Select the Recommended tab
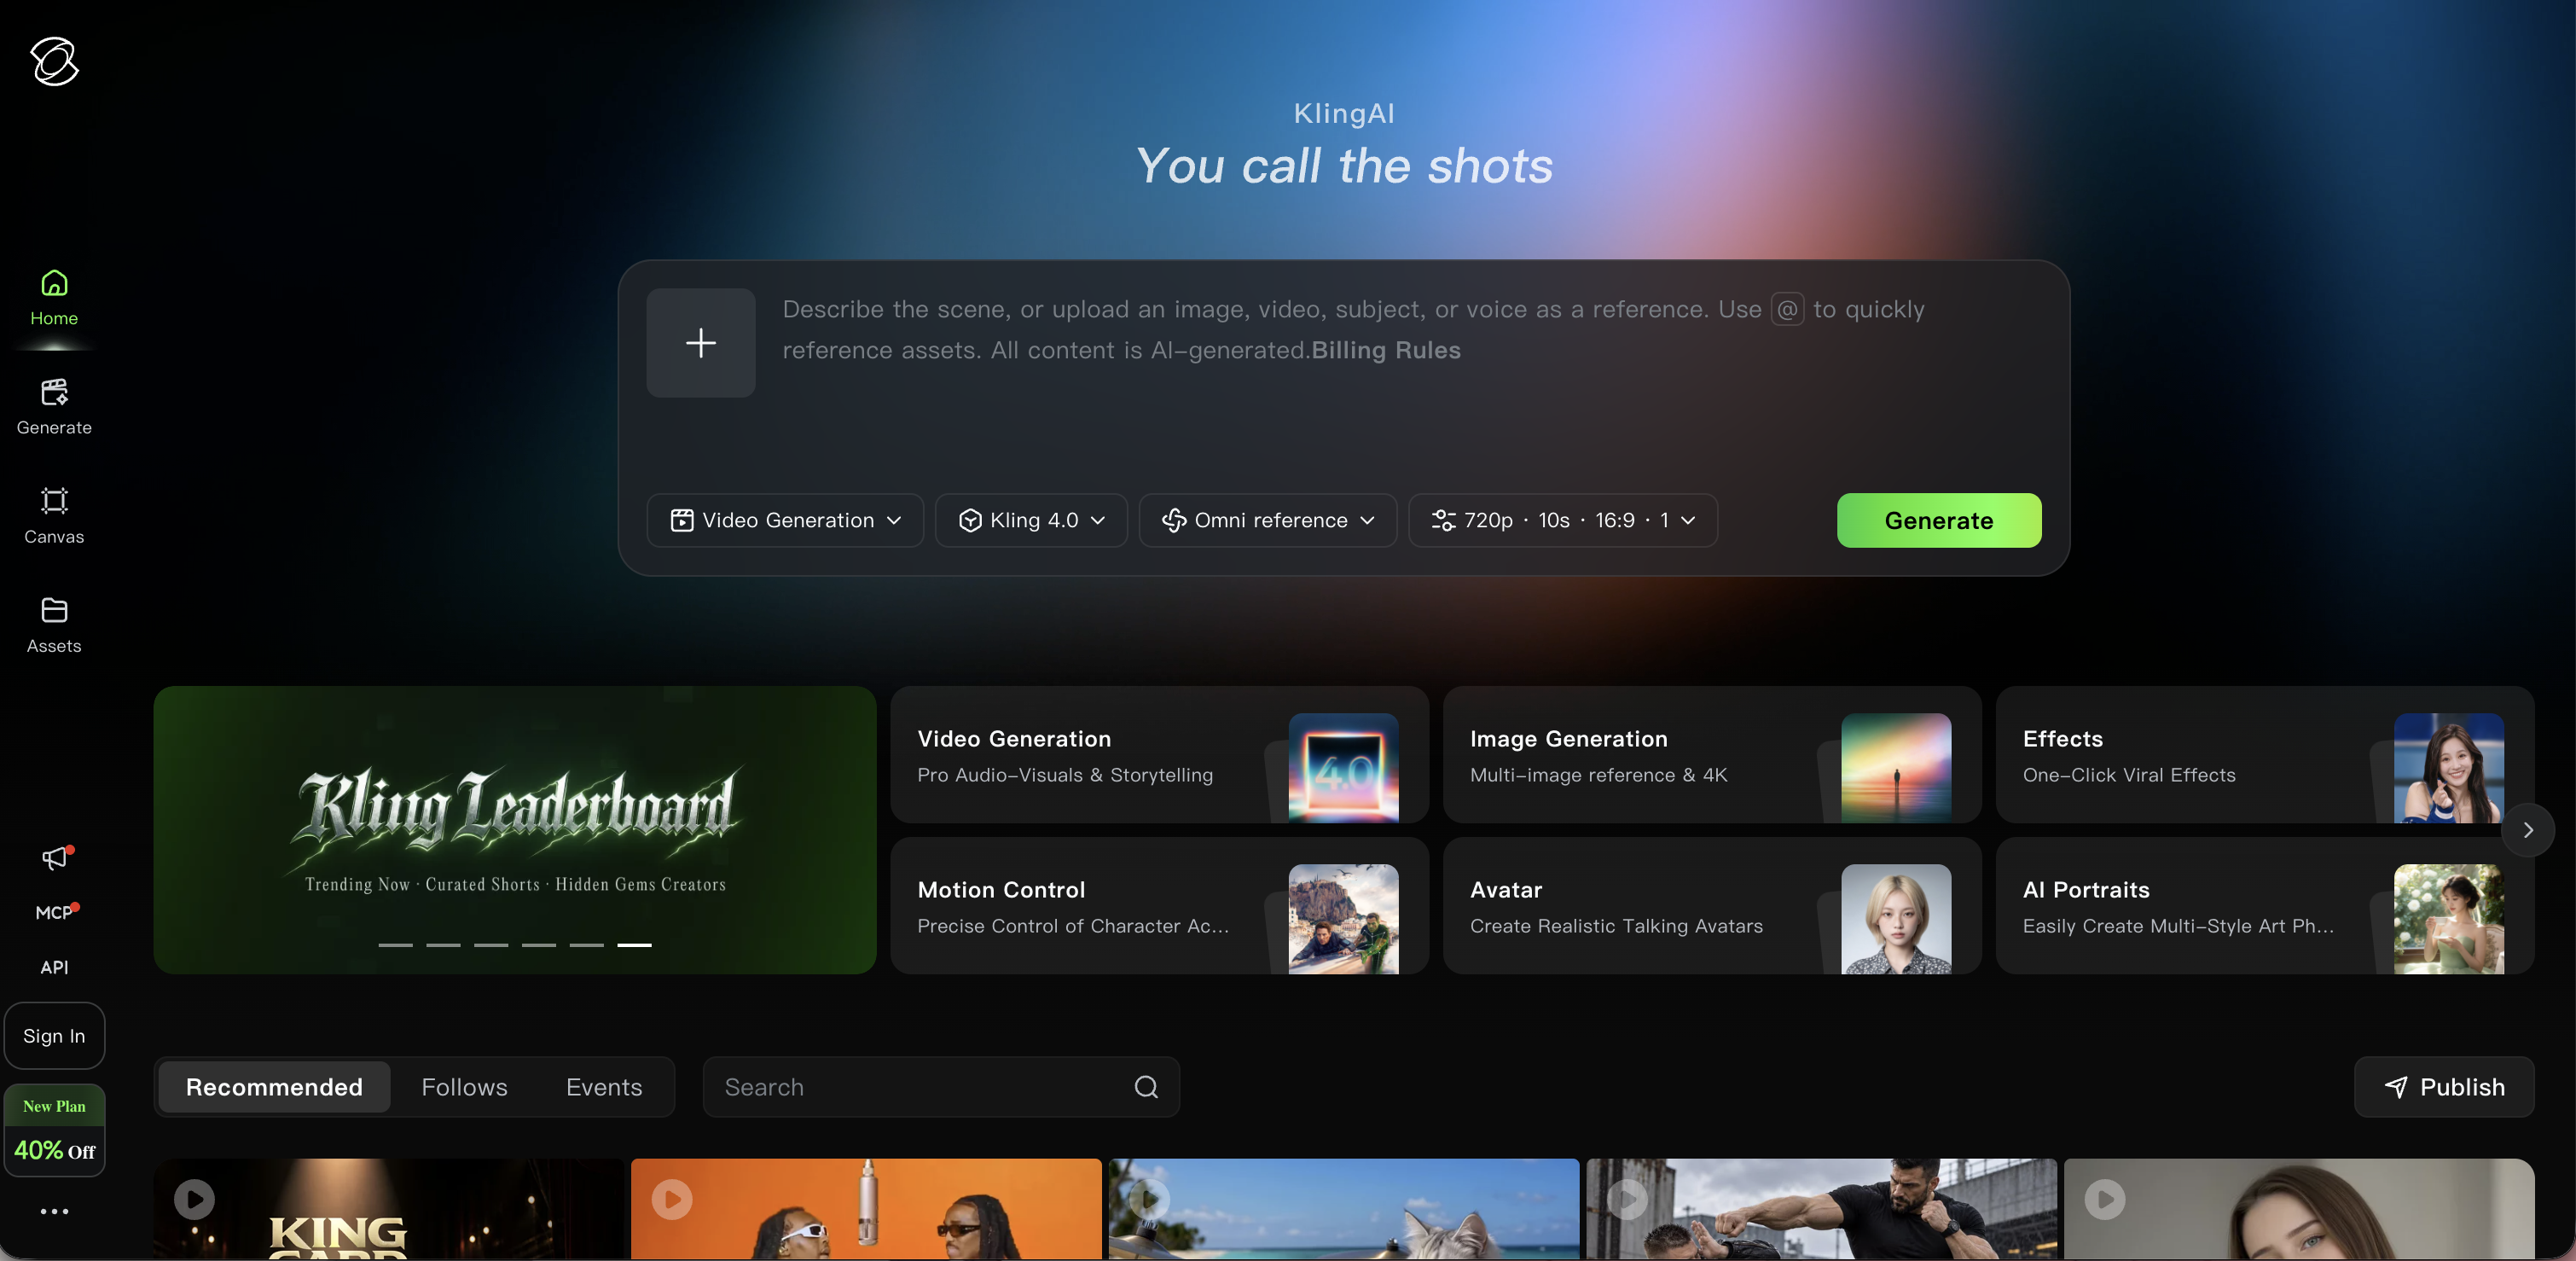The width and height of the screenshot is (2576, 1261). click(274, 1087)
